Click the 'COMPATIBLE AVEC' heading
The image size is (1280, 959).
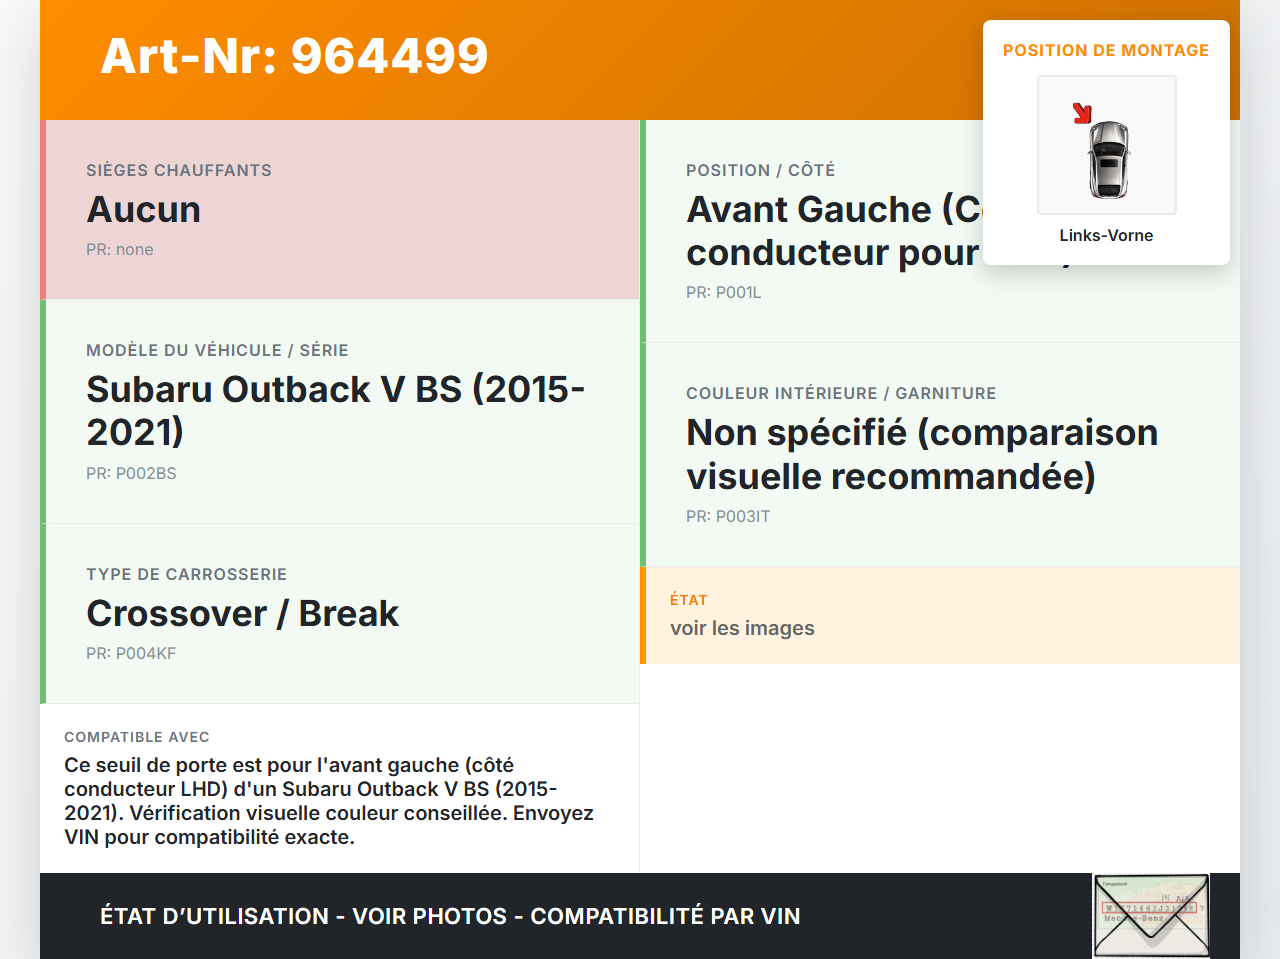coord(137,737)
